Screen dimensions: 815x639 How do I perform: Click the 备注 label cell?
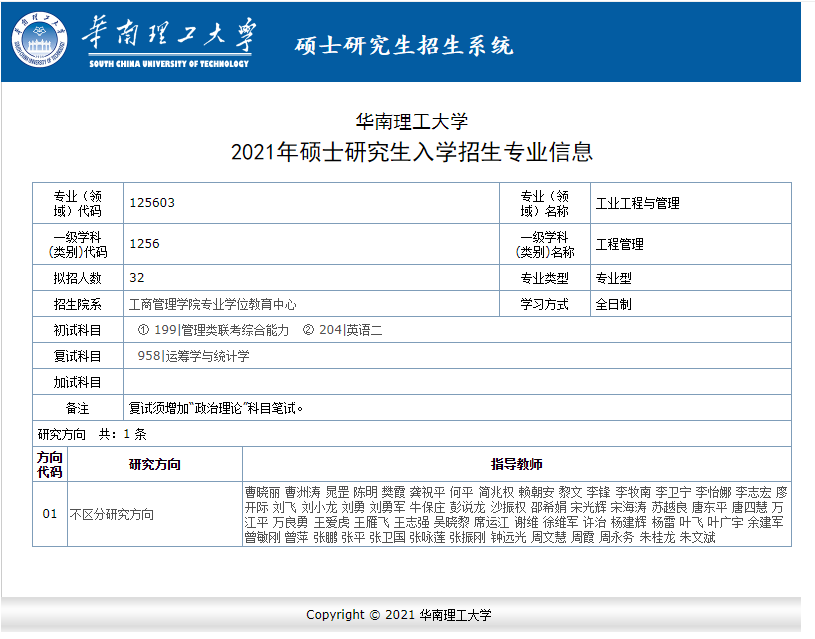coord(78,408)
